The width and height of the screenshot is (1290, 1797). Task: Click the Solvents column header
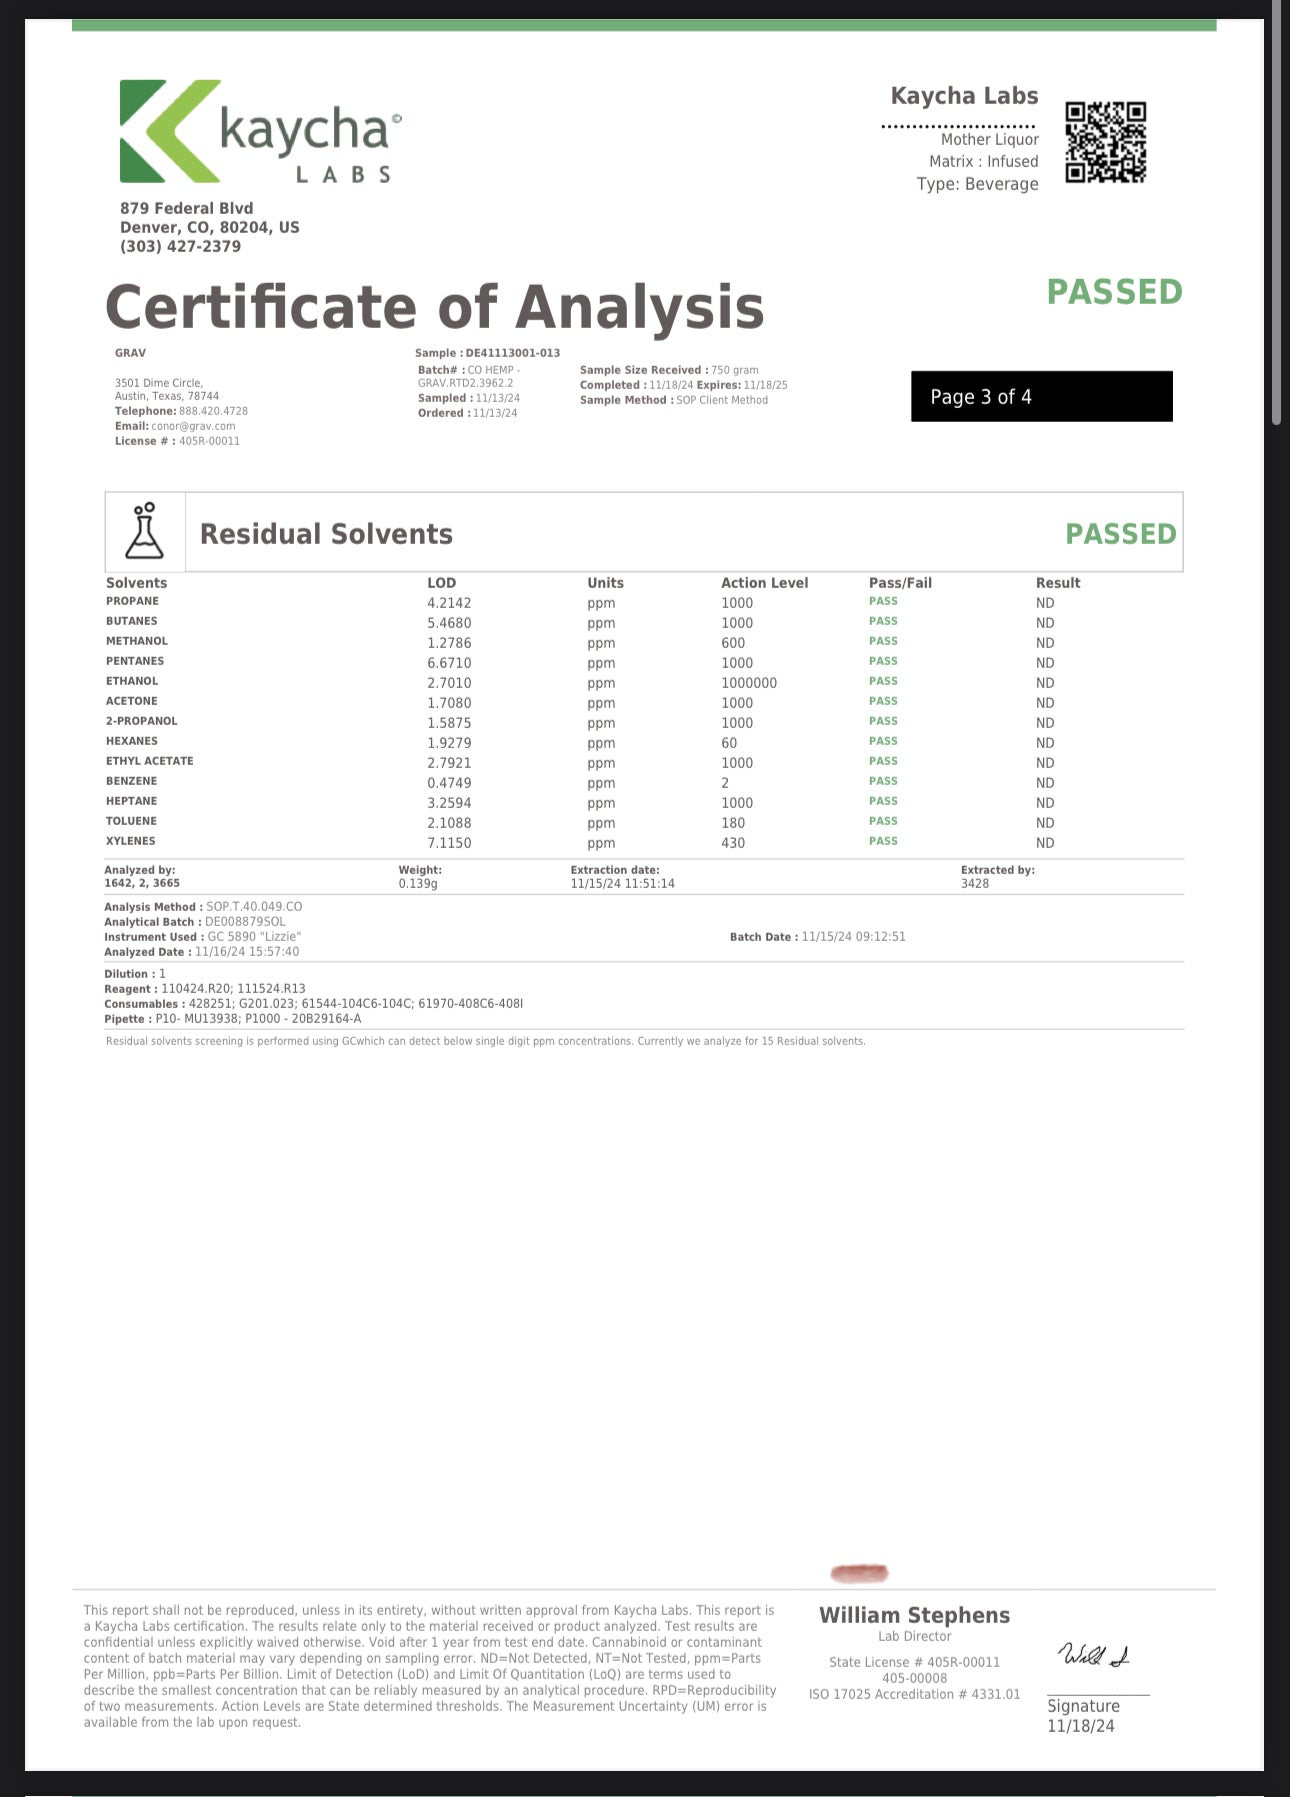[x=136, y=583]
